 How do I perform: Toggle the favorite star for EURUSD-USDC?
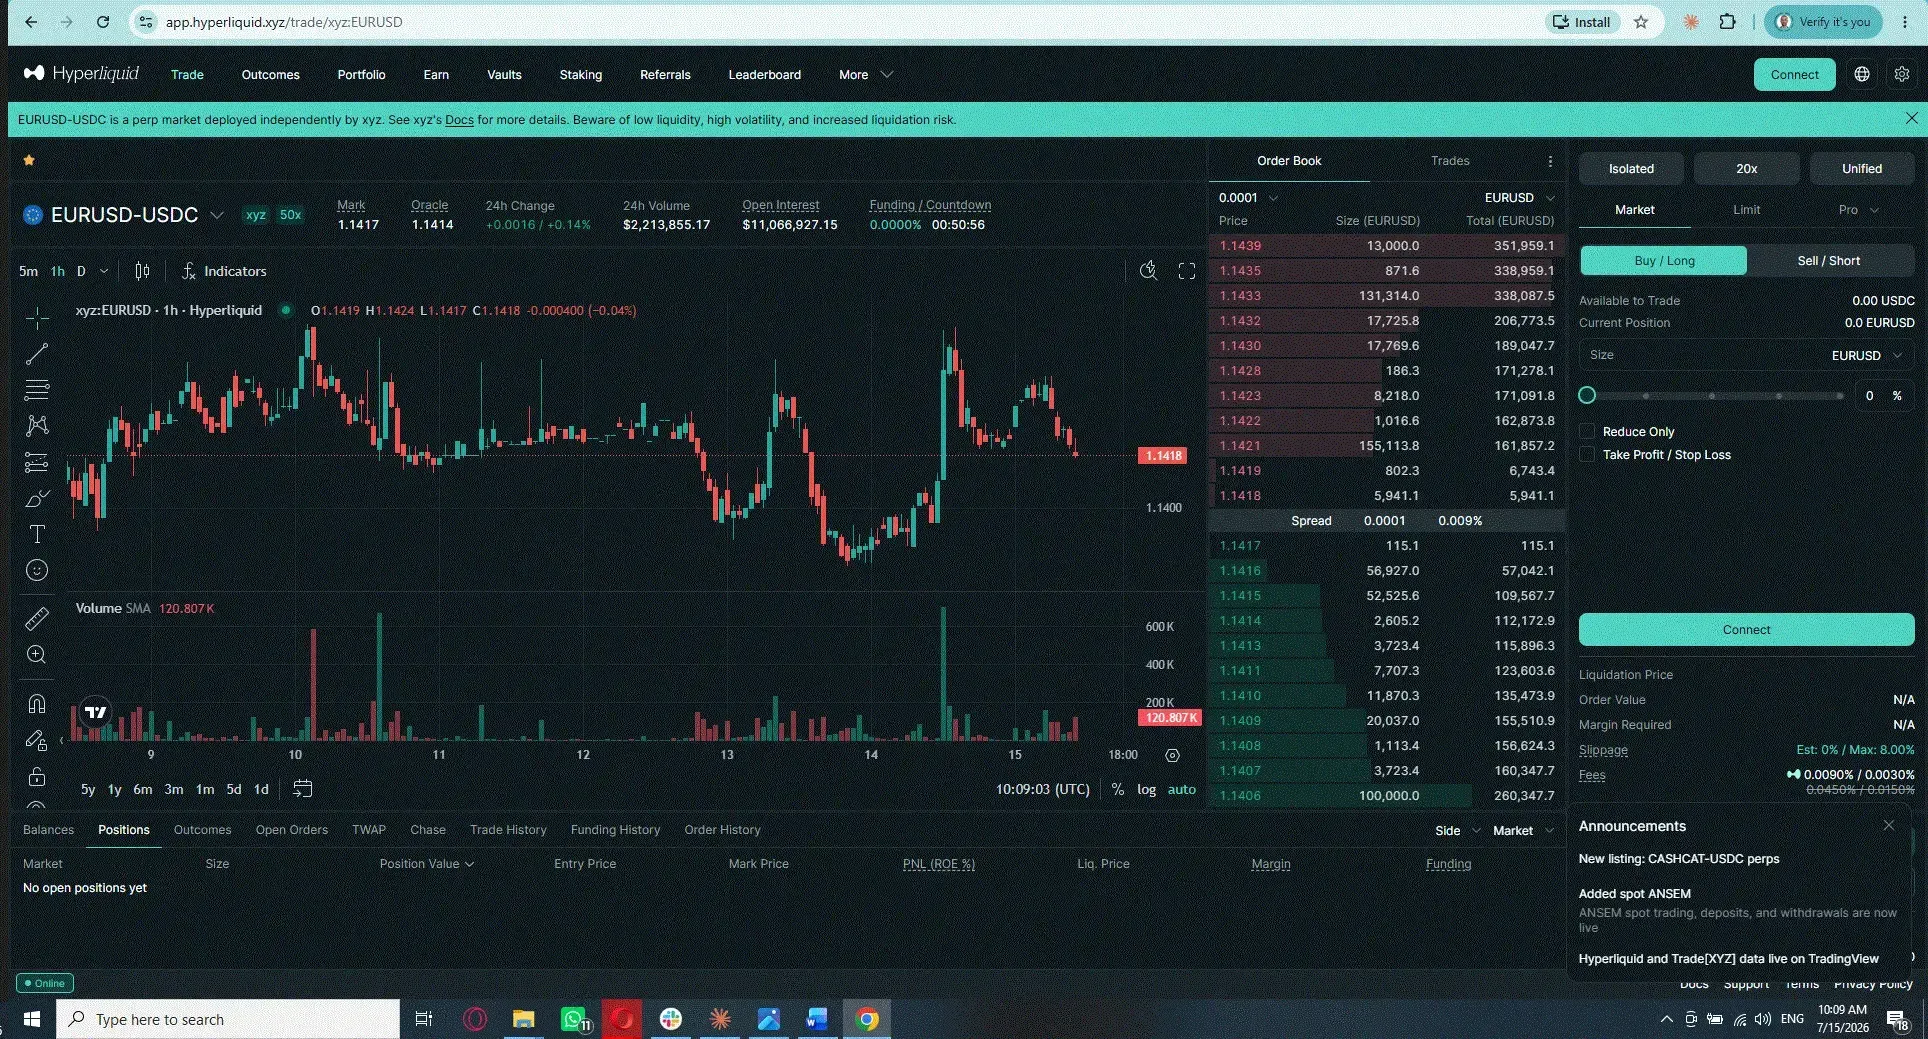pos(29,160)
